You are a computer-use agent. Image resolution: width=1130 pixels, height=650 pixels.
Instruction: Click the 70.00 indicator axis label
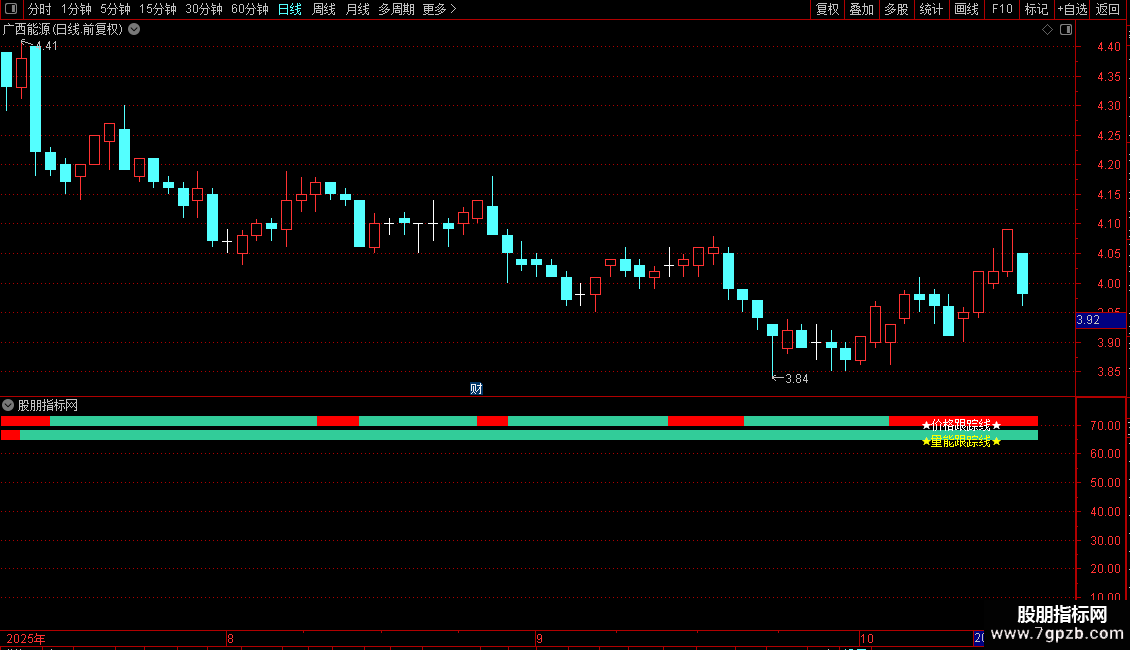pyautogui.click(x=1105, y=426)
